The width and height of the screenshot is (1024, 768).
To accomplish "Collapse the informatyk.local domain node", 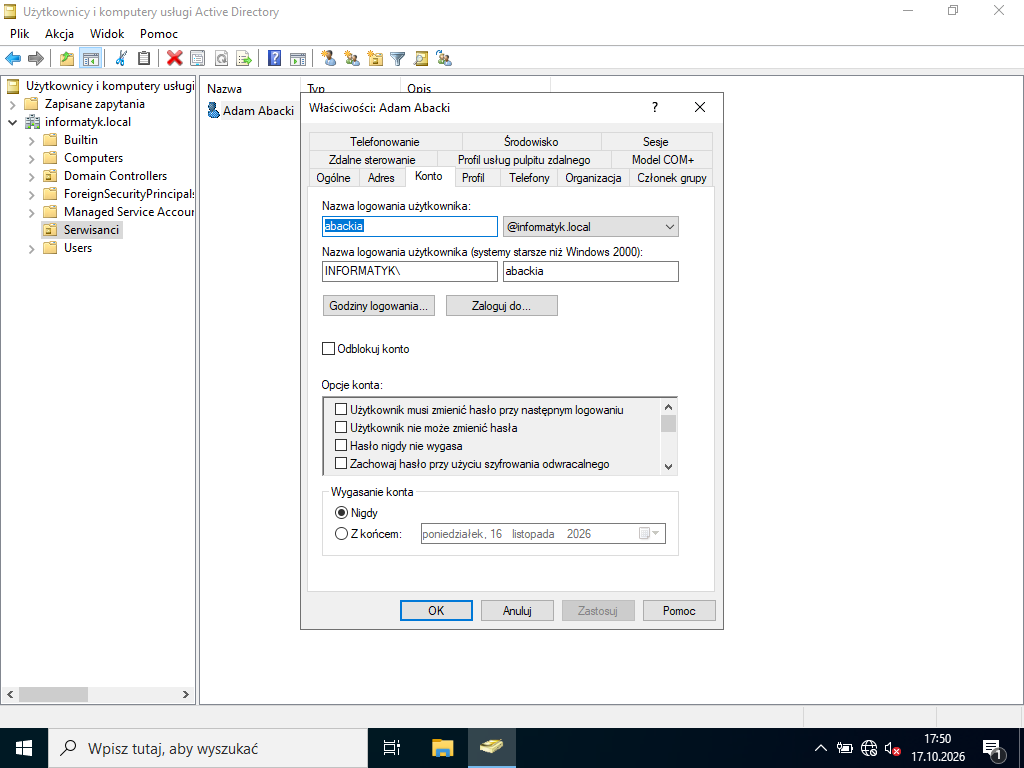I will coord(12,122).
